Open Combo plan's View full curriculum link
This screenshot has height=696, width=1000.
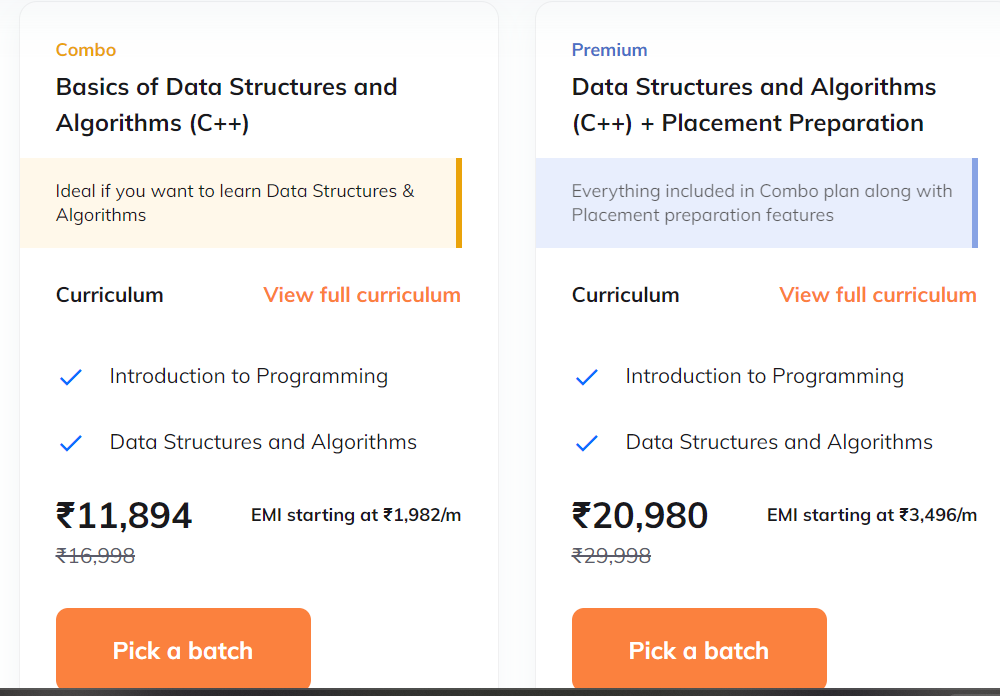pos(362,295)
